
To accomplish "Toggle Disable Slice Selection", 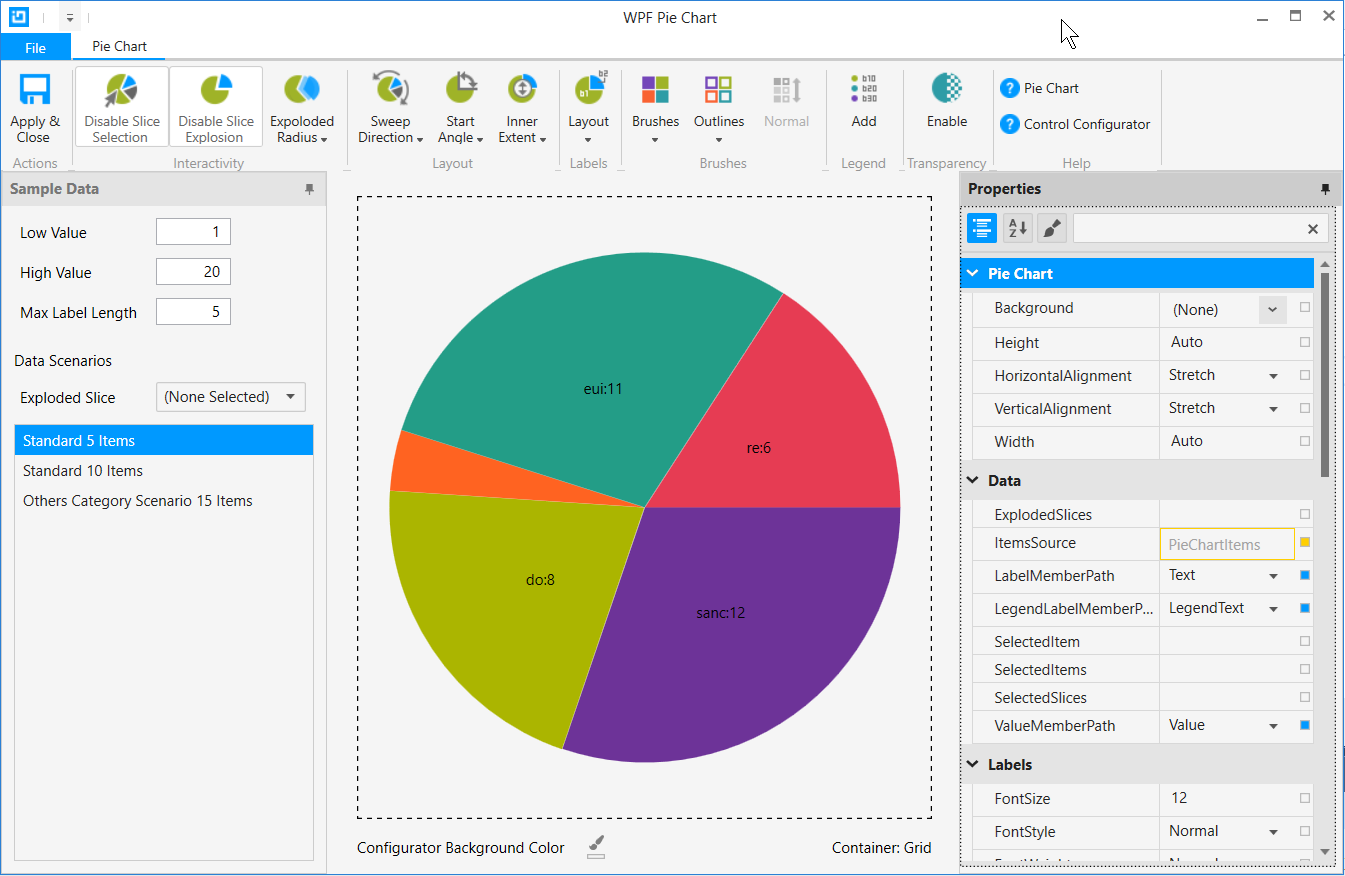I will 121,108.
